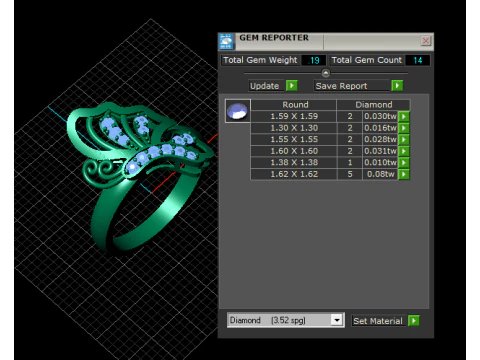The image size is (480, 360).
Task: Click the green arrow for 1.30 X 1.30 row
Action: point(404,128)
